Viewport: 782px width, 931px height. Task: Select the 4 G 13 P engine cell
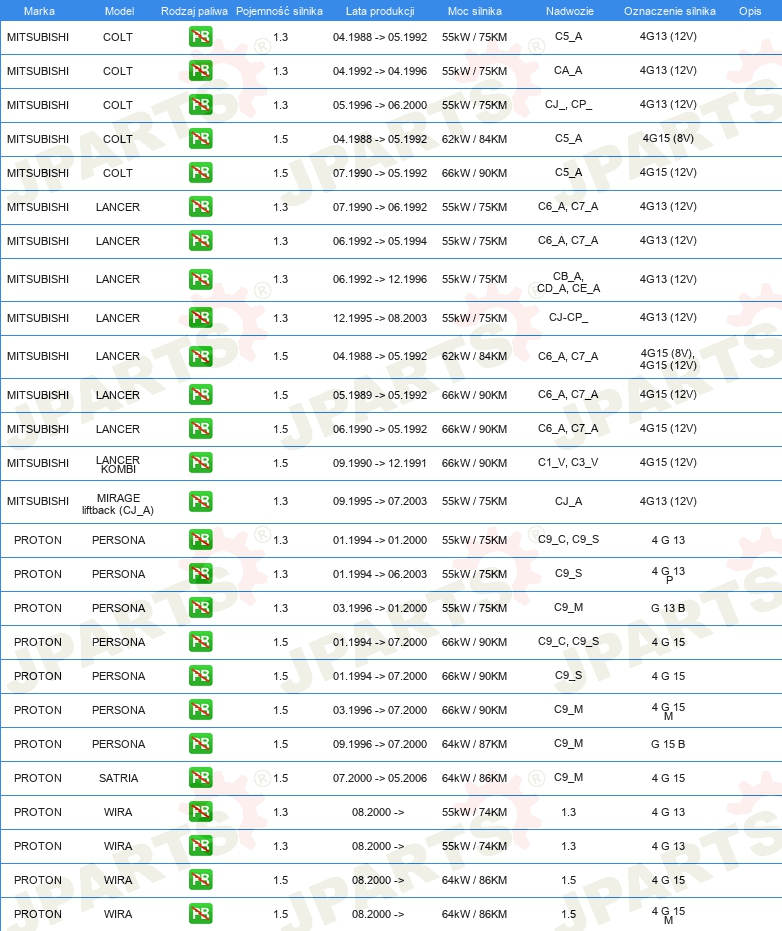click(x=668, y=575)
